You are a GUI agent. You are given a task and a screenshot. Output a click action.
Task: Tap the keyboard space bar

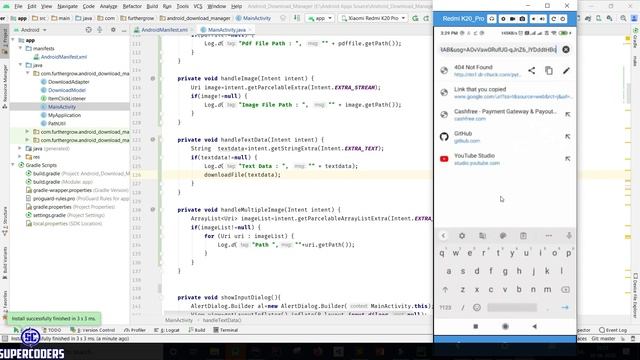512,307
